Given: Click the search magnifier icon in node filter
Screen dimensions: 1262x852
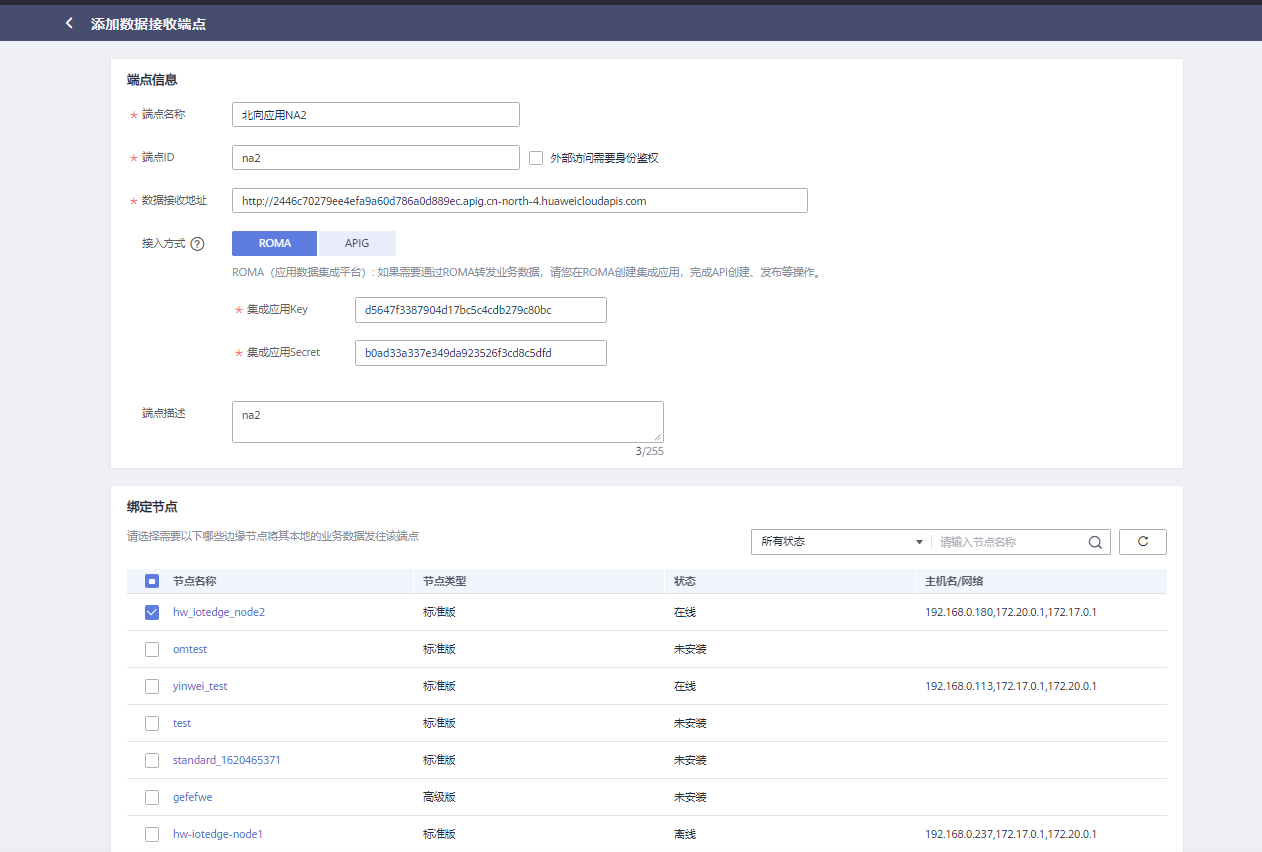Looking at the screenshot, I should tap(1095, 542).
